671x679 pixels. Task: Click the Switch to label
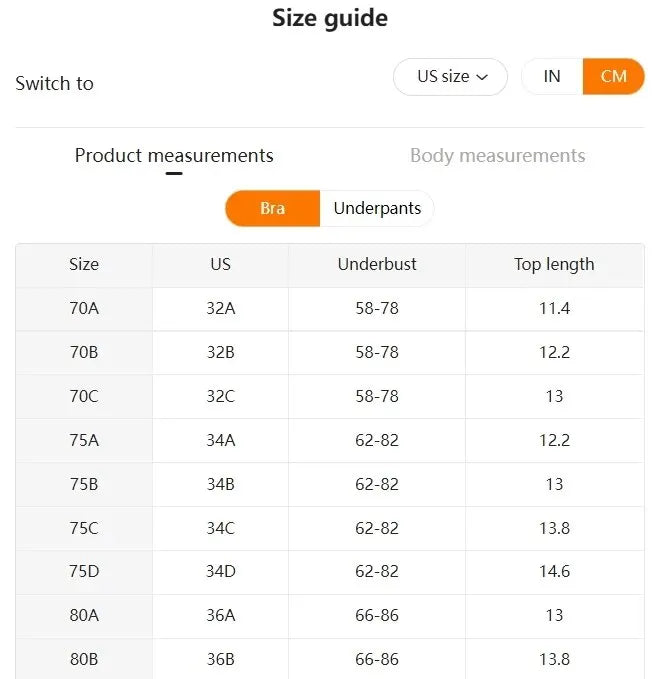[x=55, y=83]
